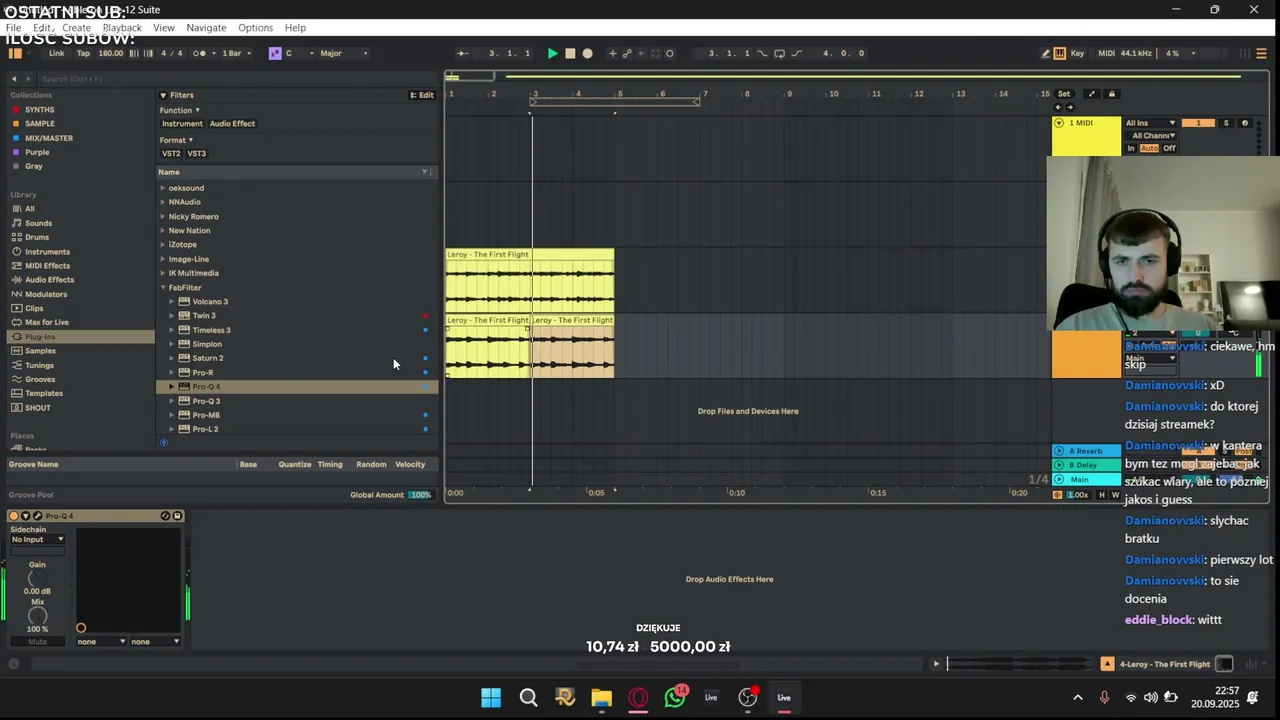
Task: Arm the Arrangement Record button
Action: click(588, 53)
